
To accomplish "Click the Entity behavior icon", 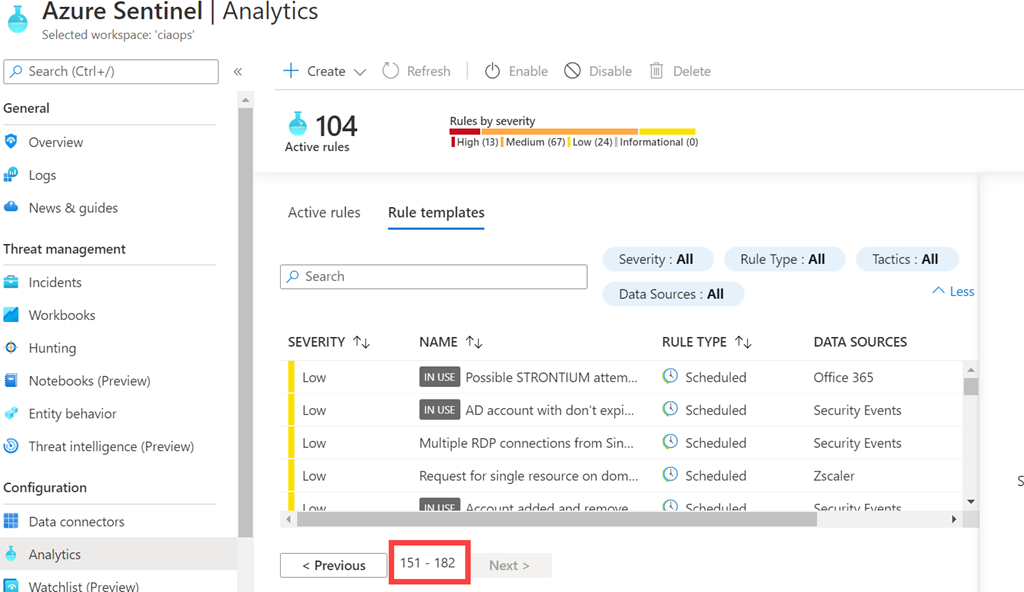I will point(11,414).
